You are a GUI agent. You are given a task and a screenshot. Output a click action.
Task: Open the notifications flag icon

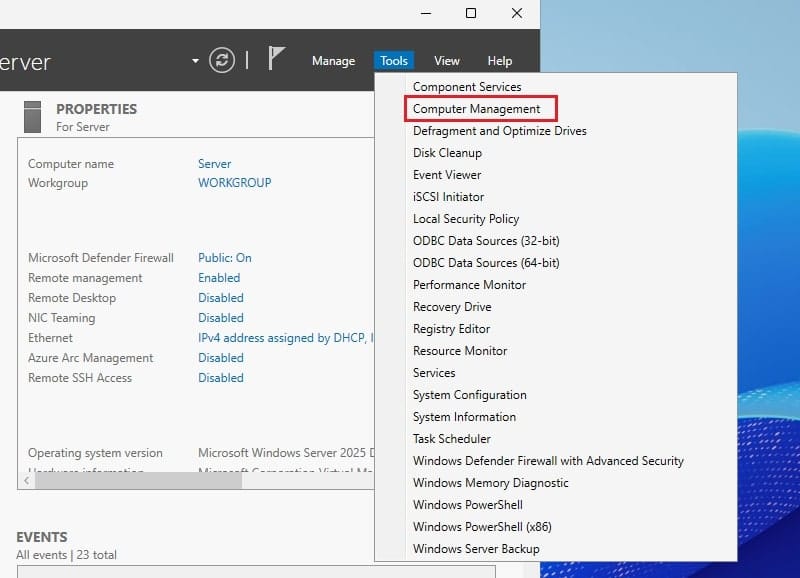pyautogui.click(x=277, y=59)
